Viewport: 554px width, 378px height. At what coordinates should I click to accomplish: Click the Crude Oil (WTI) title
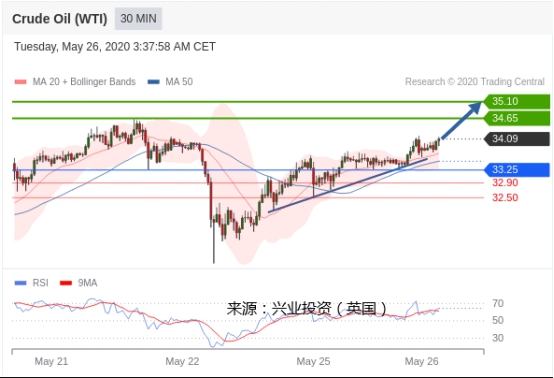(x=60, y=19)
